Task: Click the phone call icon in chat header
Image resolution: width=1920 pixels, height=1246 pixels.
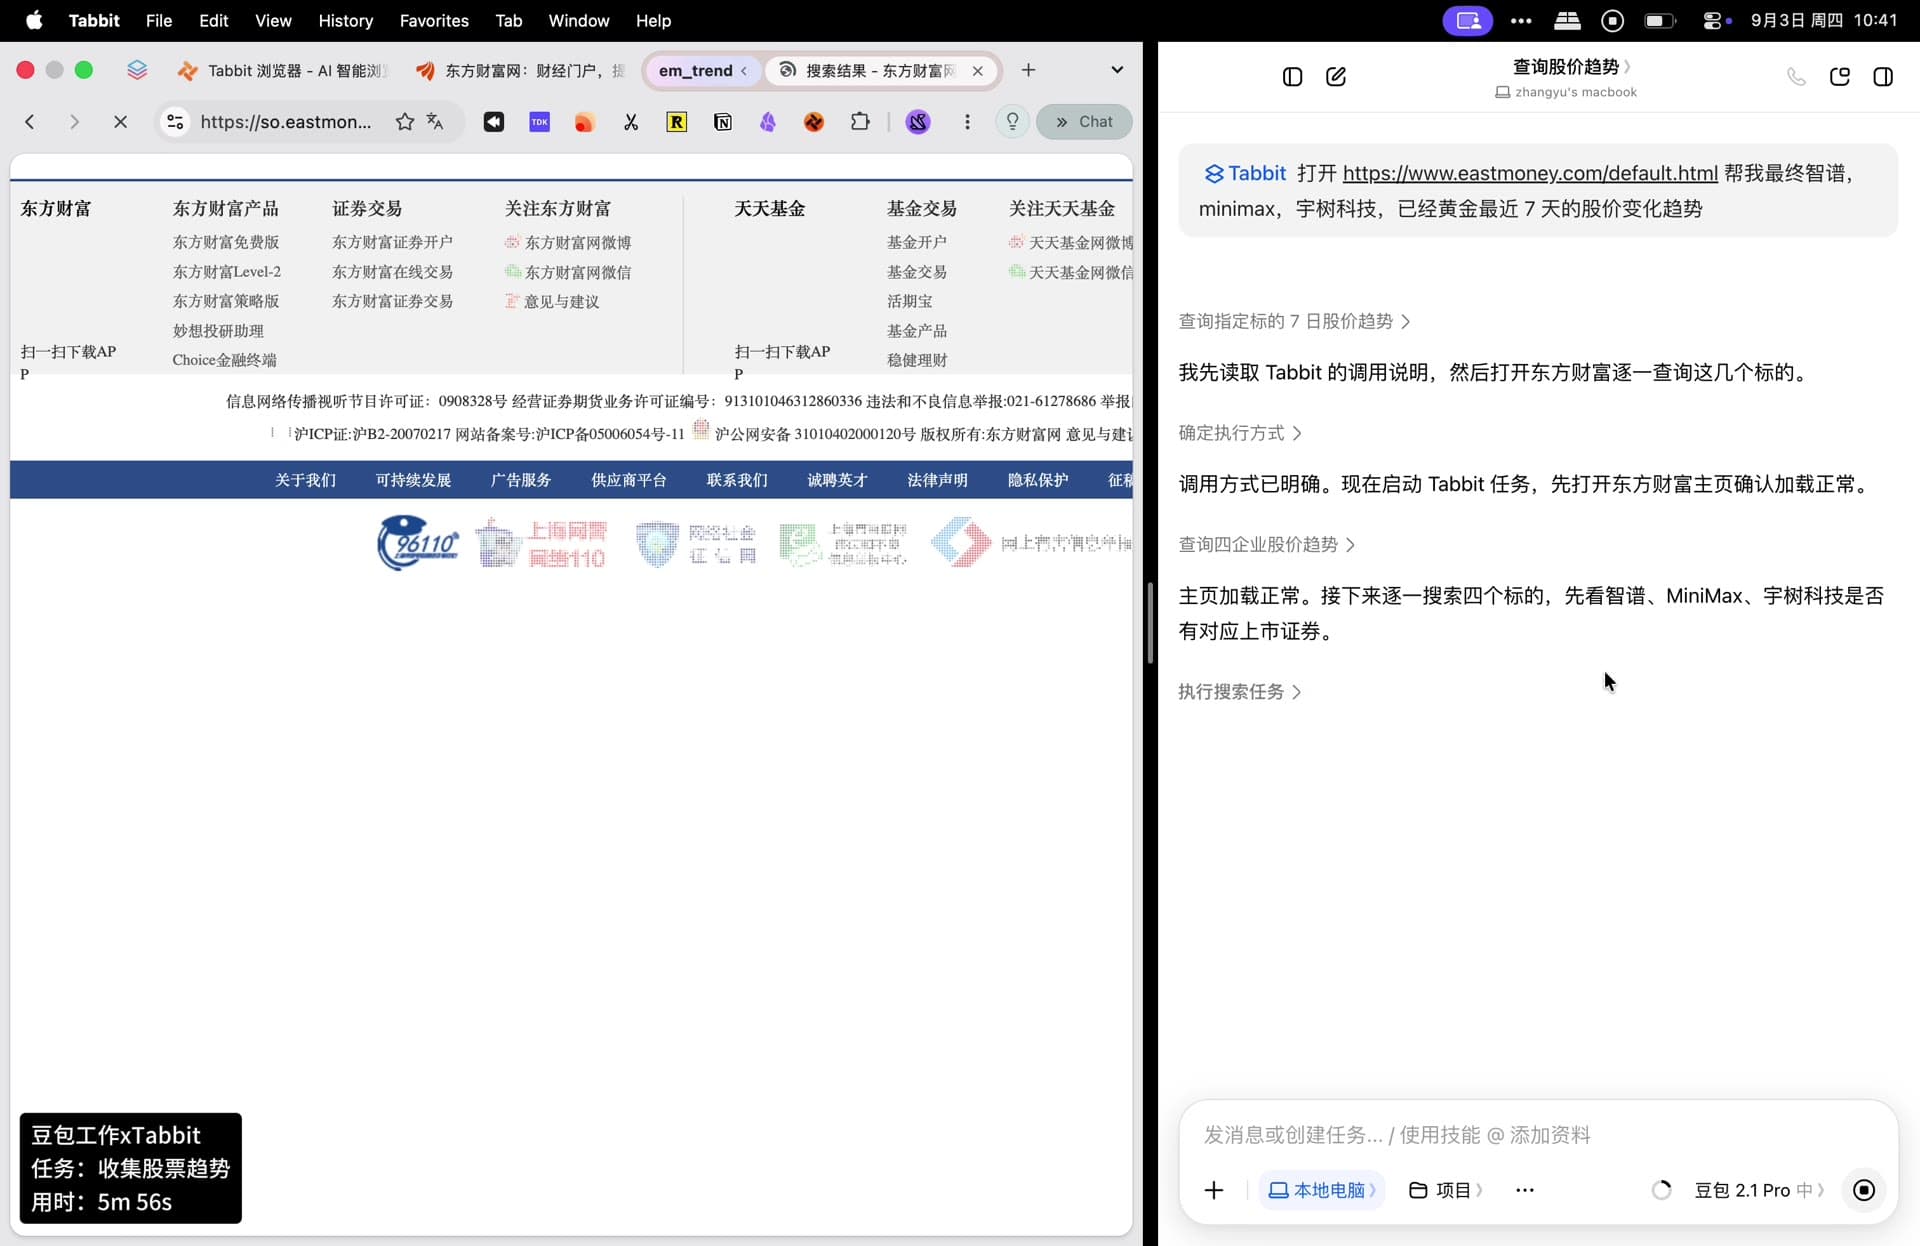Action: click(1797, 77)
